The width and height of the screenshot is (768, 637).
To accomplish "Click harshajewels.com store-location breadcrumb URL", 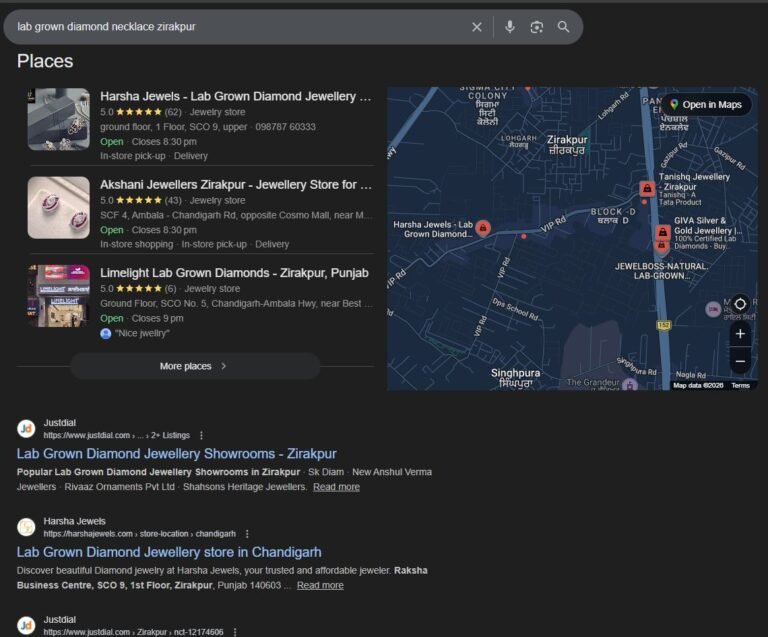I will click(140, 534).
